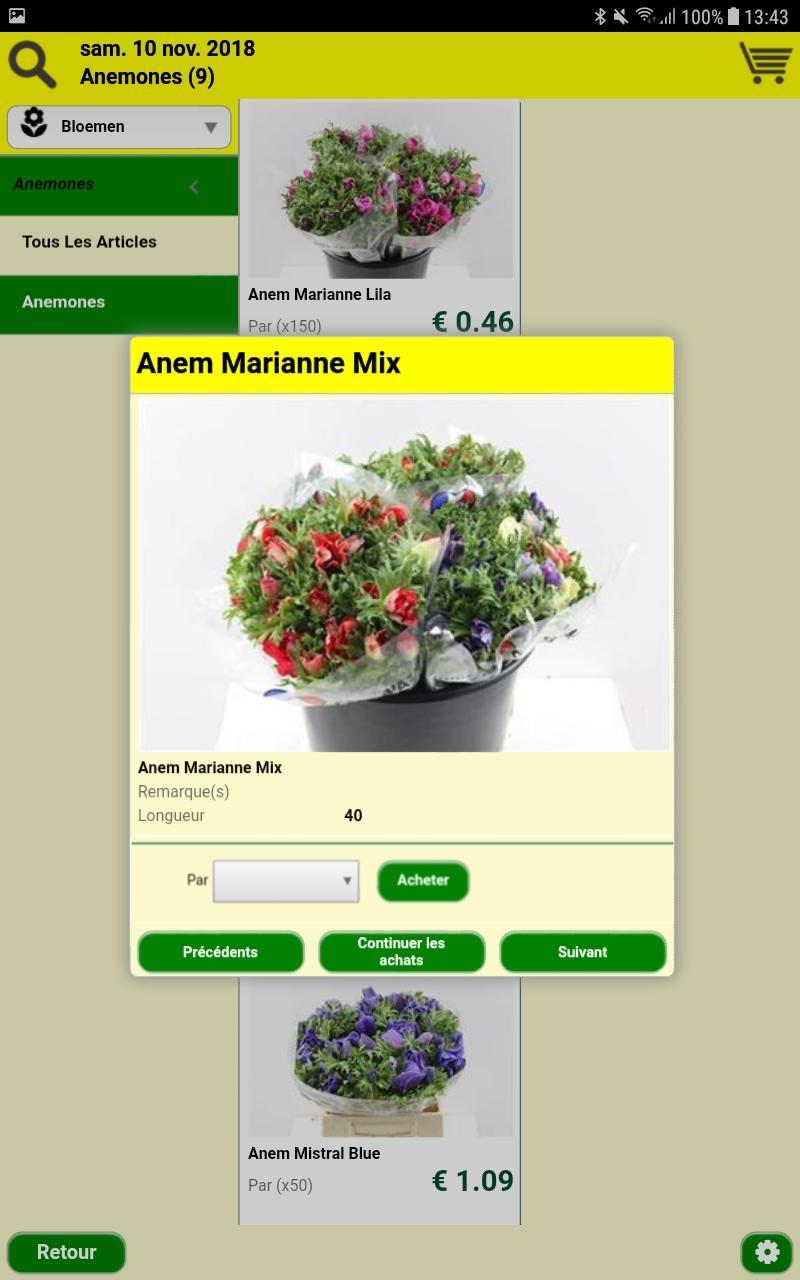
Task: Tap the notification image icon in status bar
Action: click(17, 16)
